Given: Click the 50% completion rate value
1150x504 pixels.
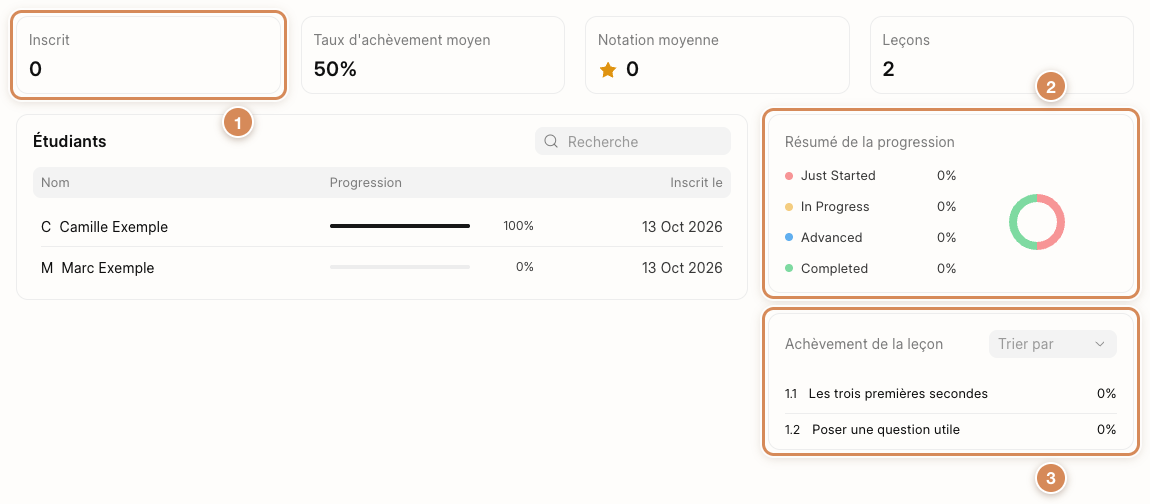Looking at the screenshot, I should coord(335,70).
